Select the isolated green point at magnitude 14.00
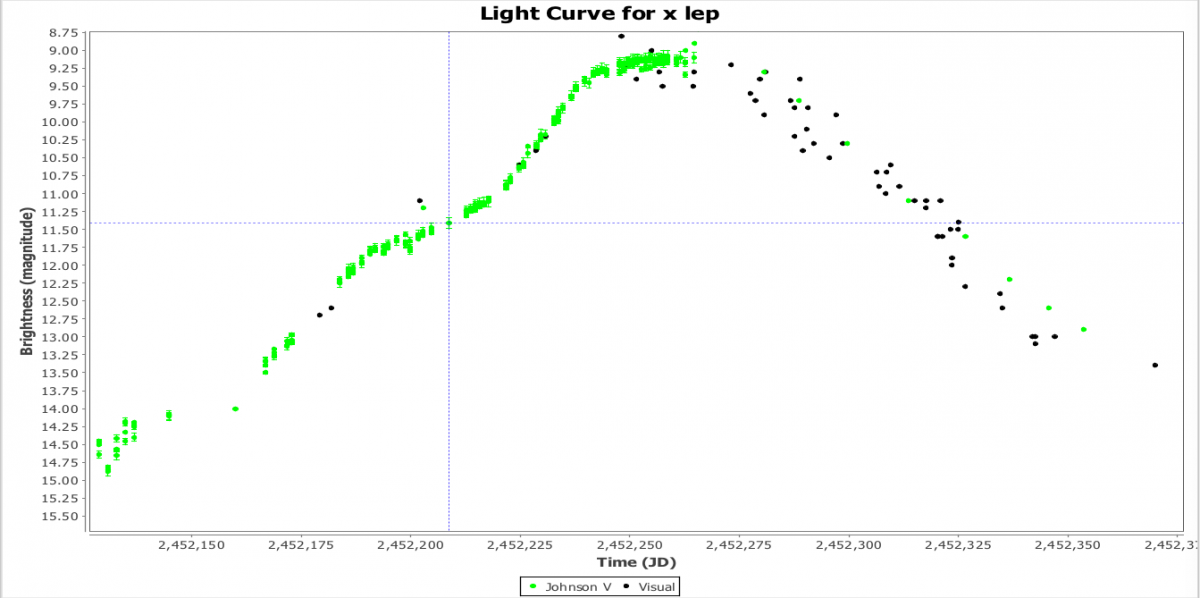Screen dimensions: 1200x598 tap(235, 409)
